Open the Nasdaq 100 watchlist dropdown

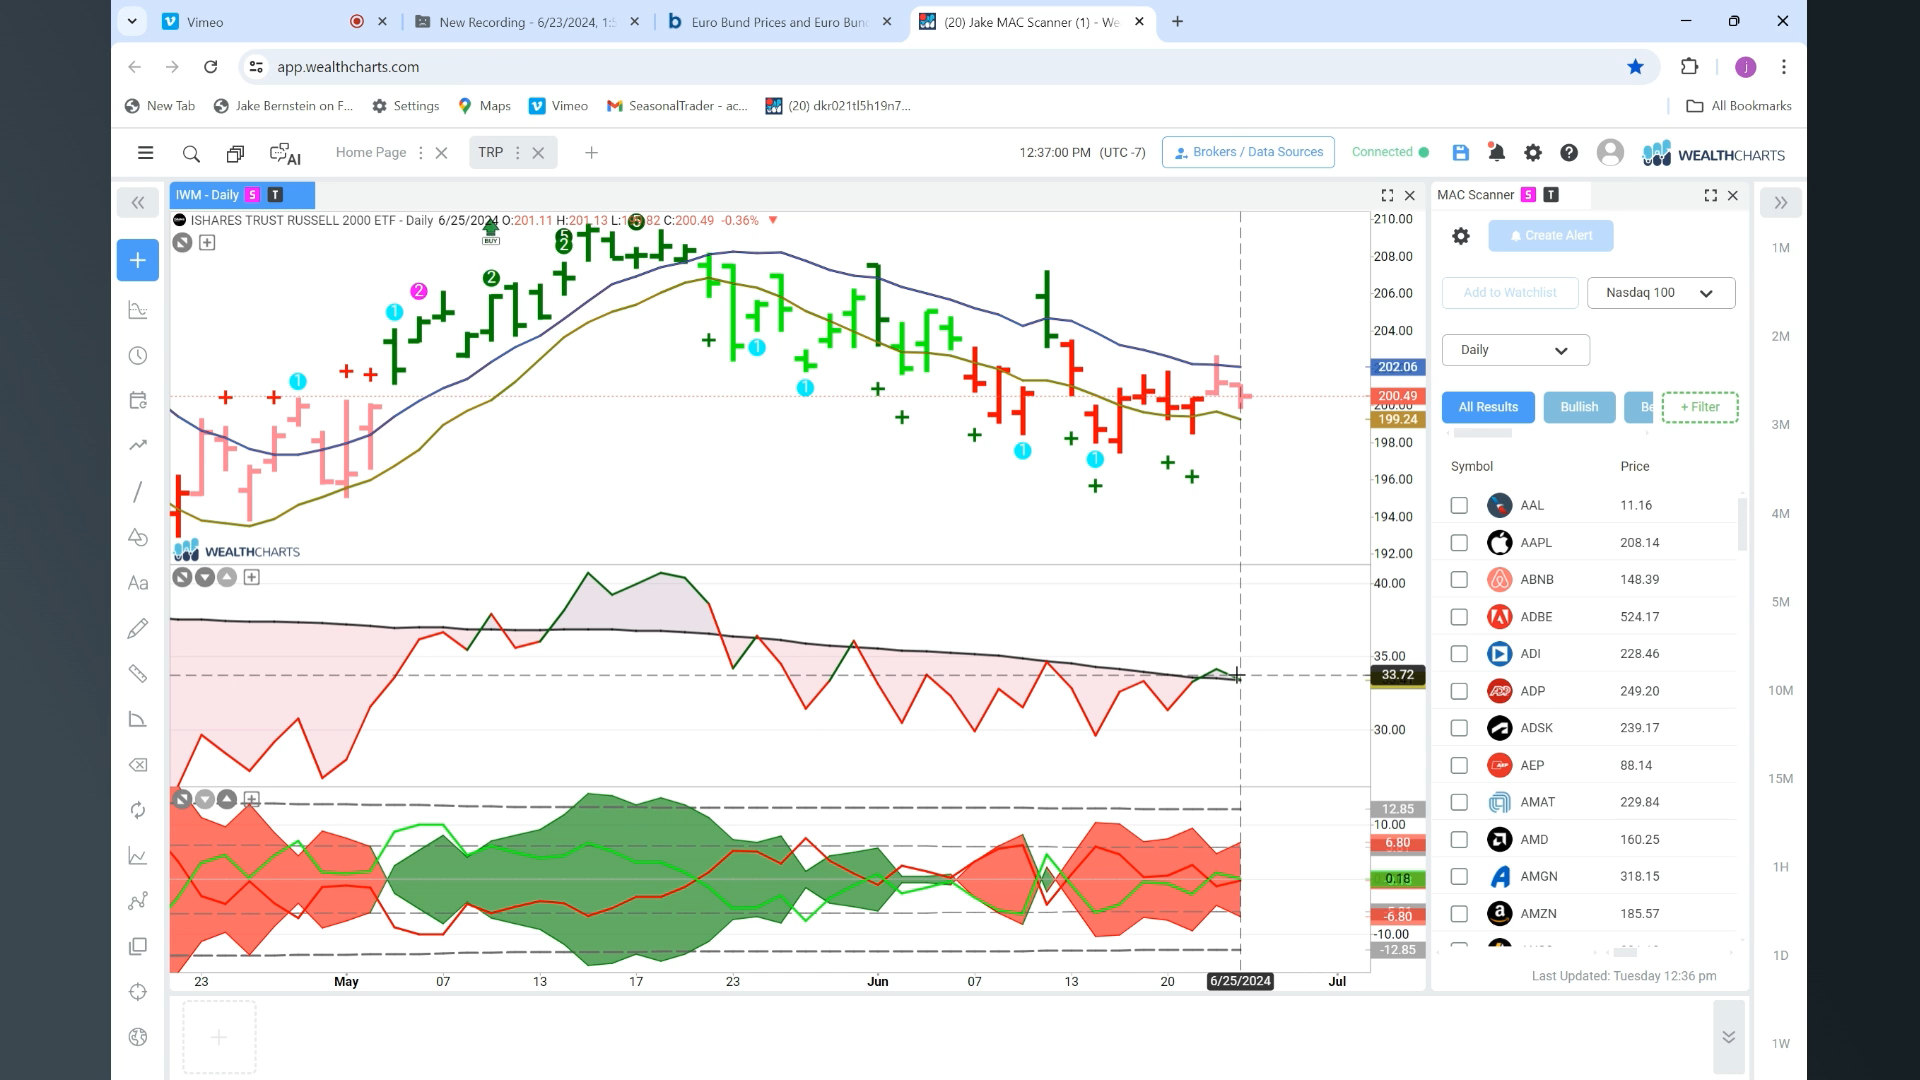point(1660,293)
